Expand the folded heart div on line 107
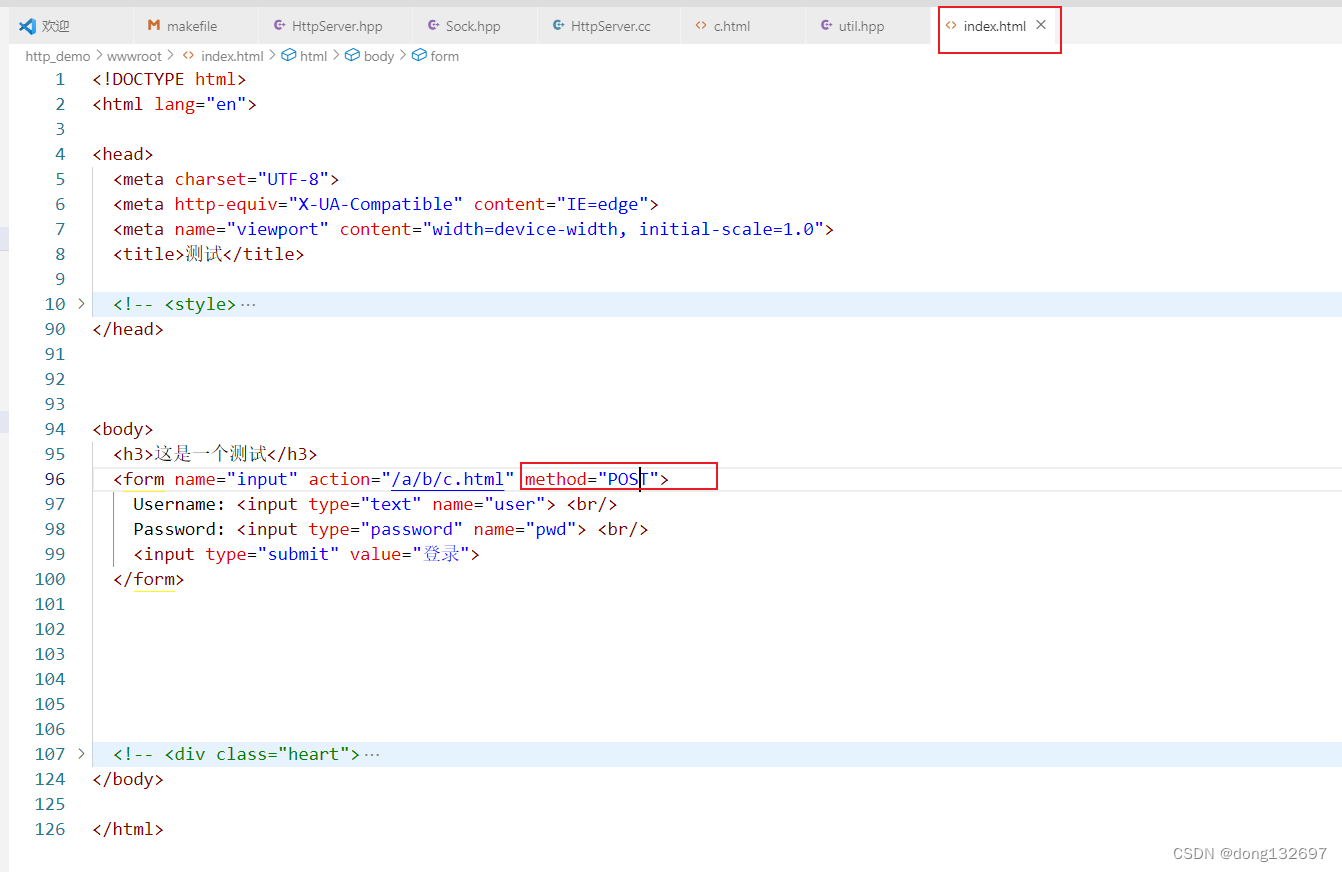1342x872 pixels. [x=81, y=754]
